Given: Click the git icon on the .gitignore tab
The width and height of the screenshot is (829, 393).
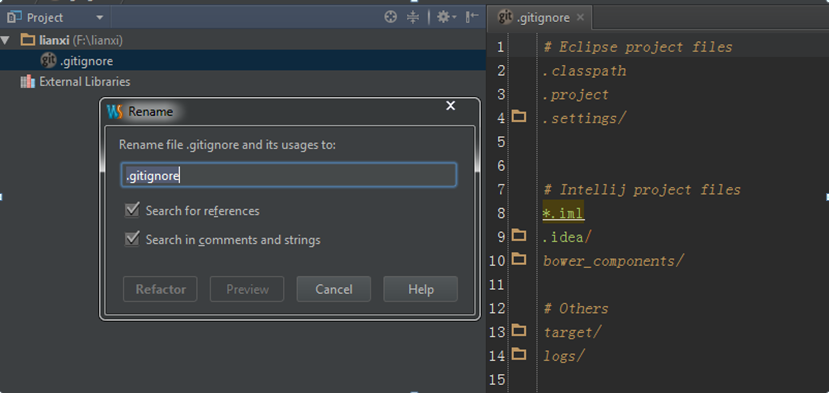Looking at the screenshot, I should pyautogui.click(x=505, y=17).
